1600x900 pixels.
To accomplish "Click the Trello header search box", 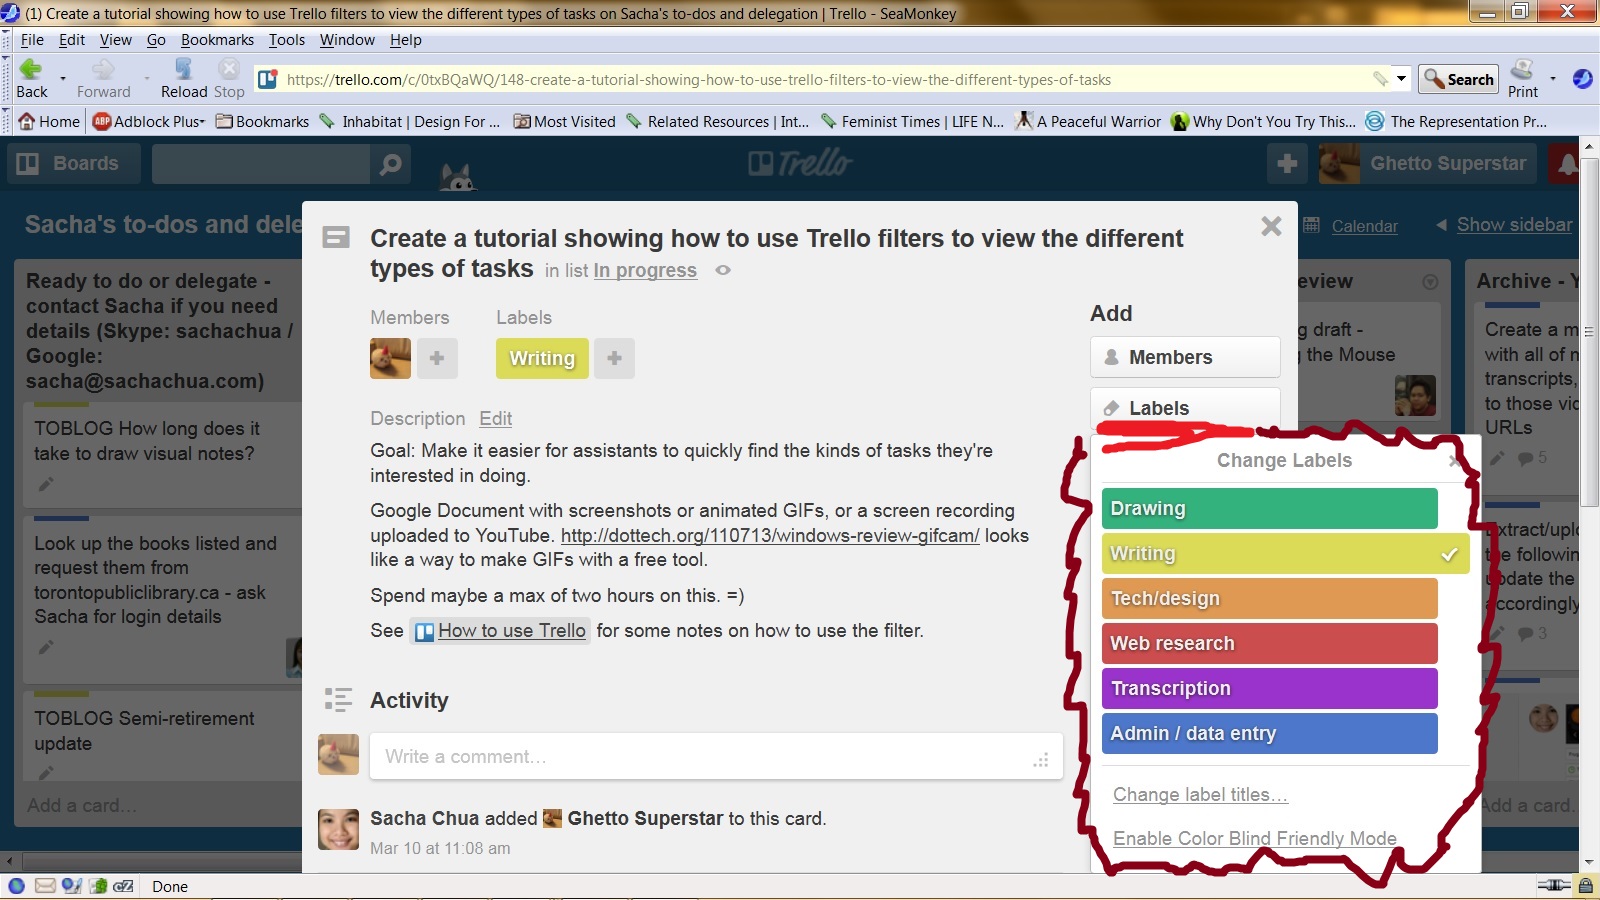I will 261,163.
